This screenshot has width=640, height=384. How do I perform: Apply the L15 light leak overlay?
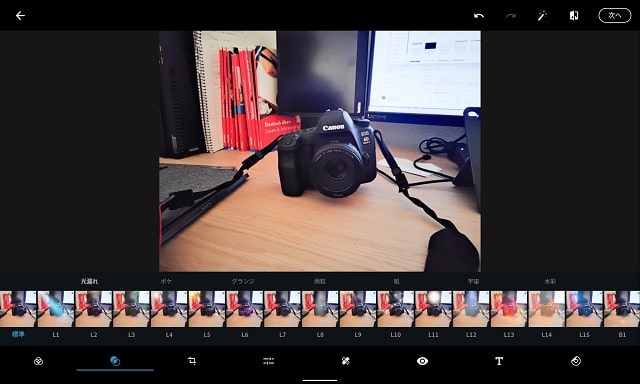[x=584, y=309]
